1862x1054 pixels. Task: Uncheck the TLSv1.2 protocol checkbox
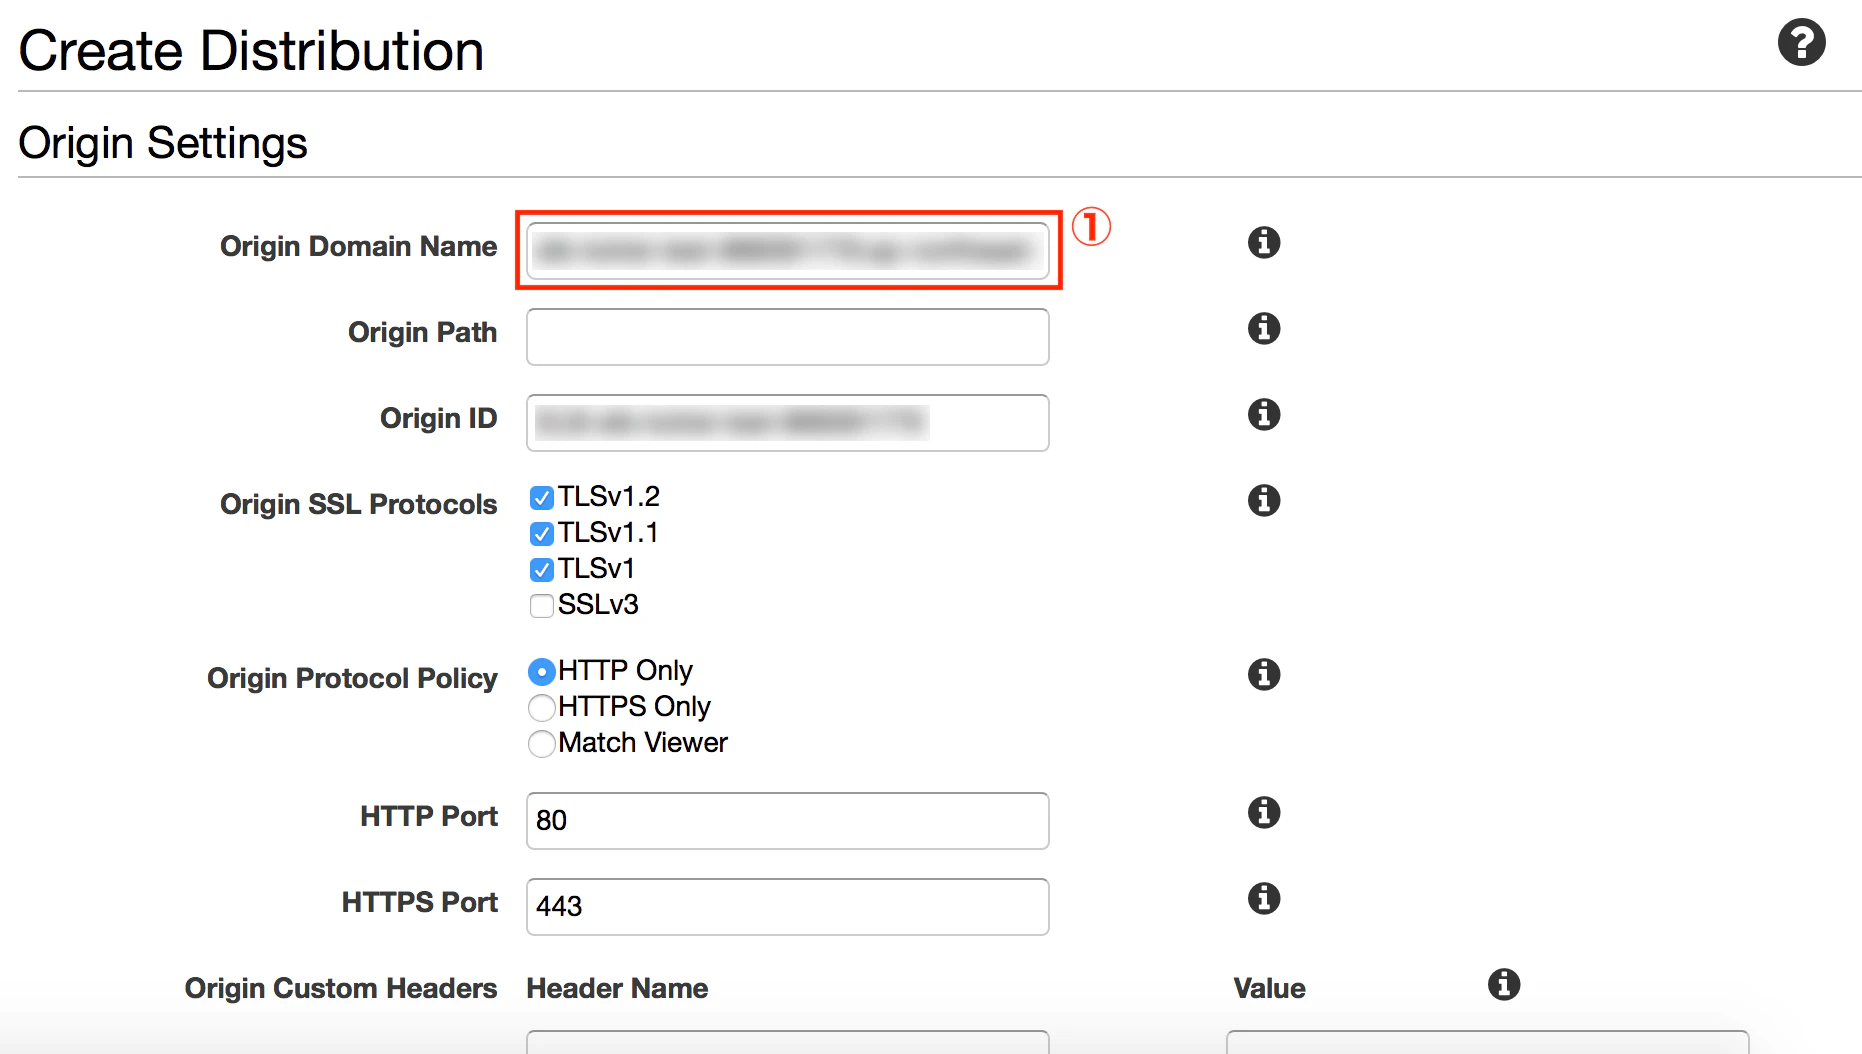(x=542, y=498)
